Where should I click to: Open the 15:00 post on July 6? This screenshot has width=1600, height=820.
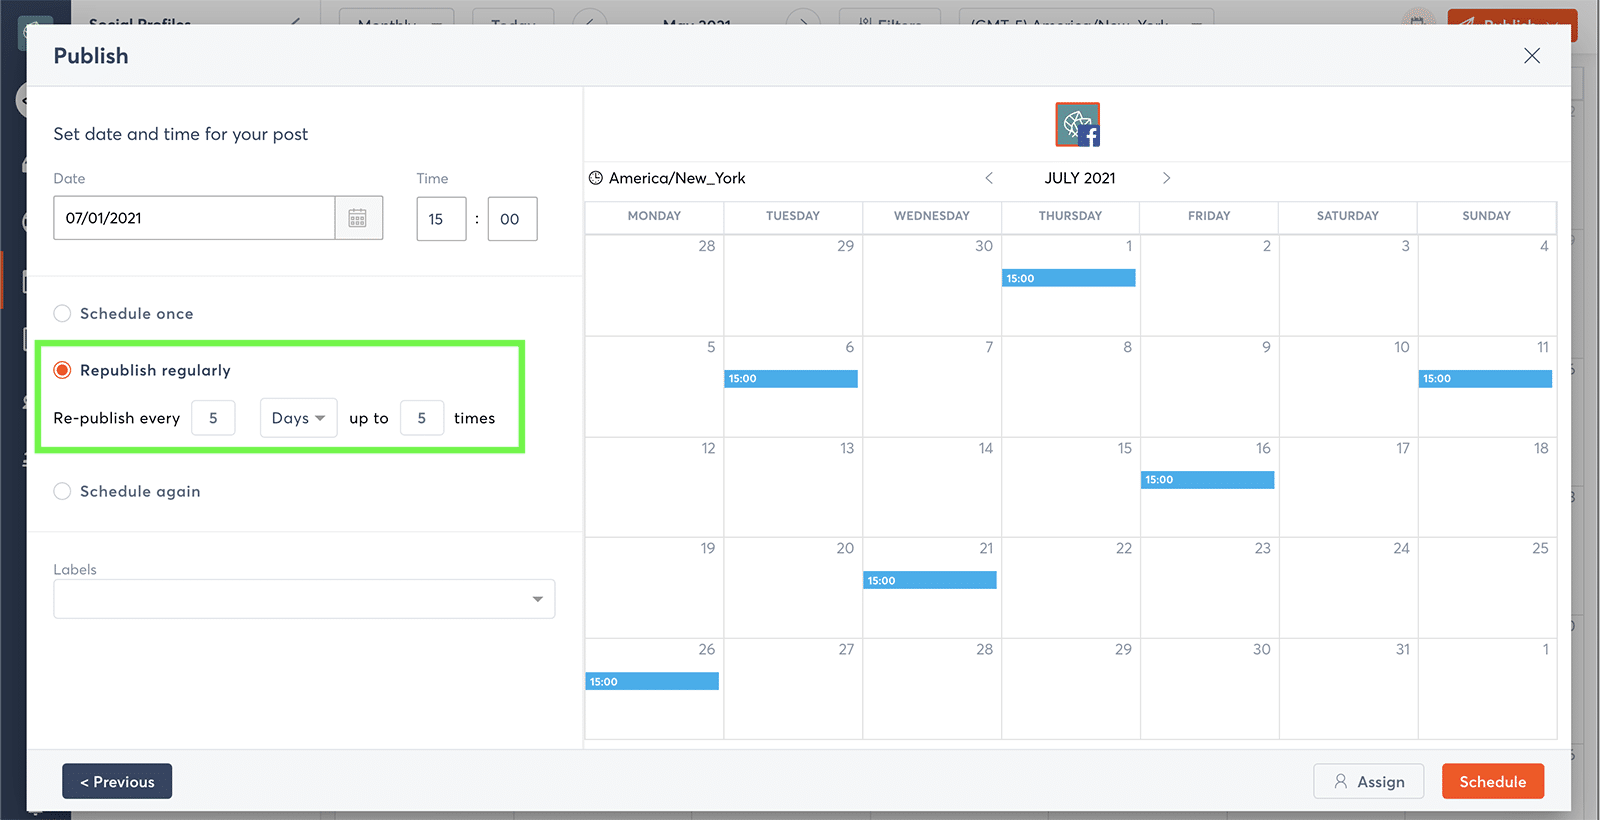[x=791, y=379]
